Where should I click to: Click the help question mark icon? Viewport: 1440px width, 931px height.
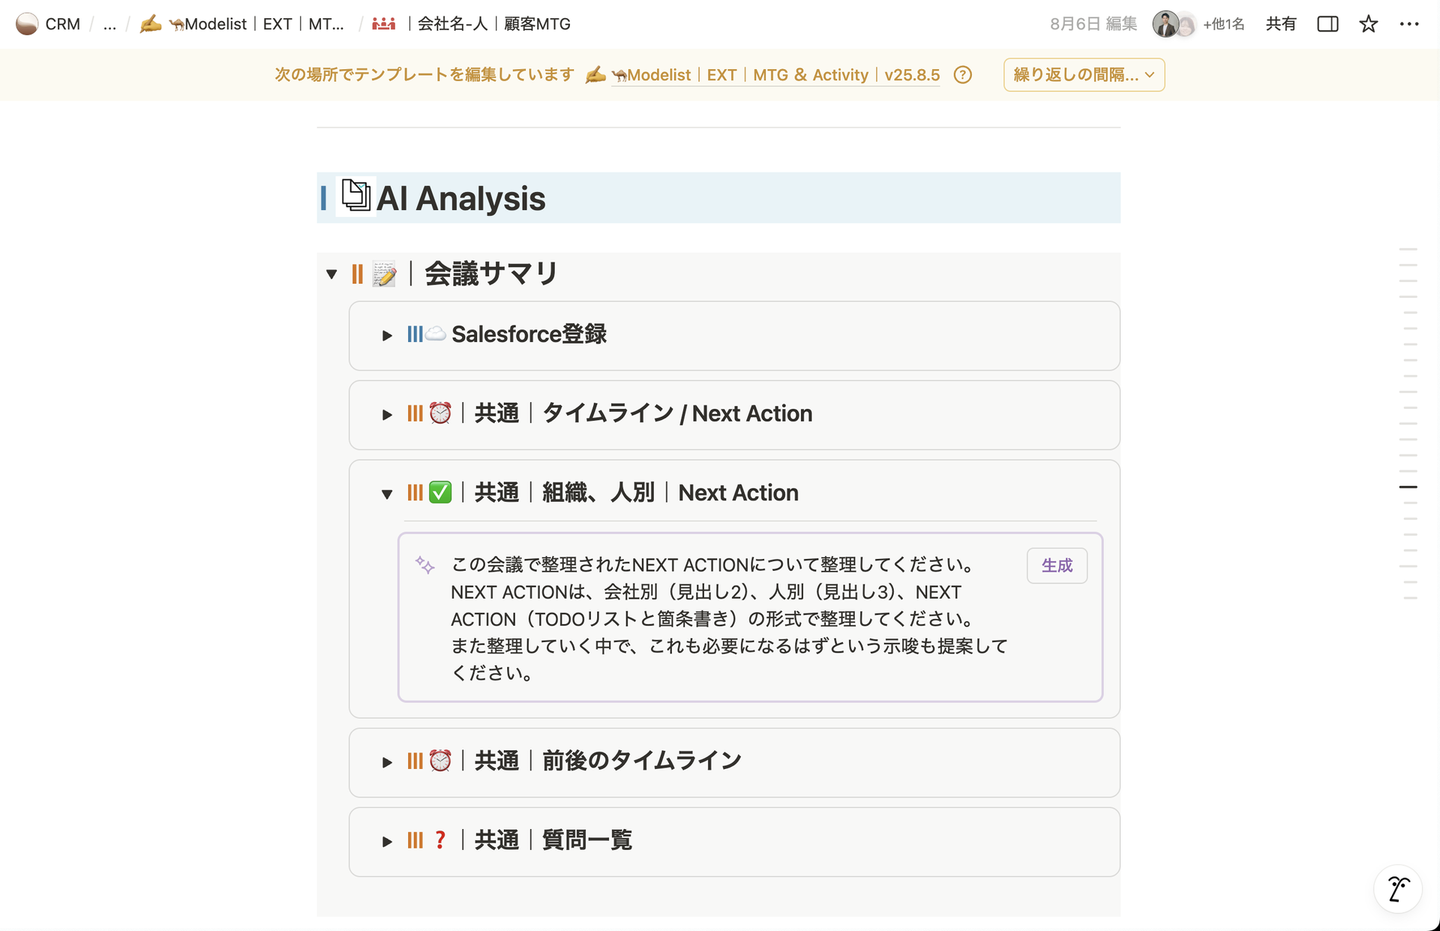tap(963, 75)
